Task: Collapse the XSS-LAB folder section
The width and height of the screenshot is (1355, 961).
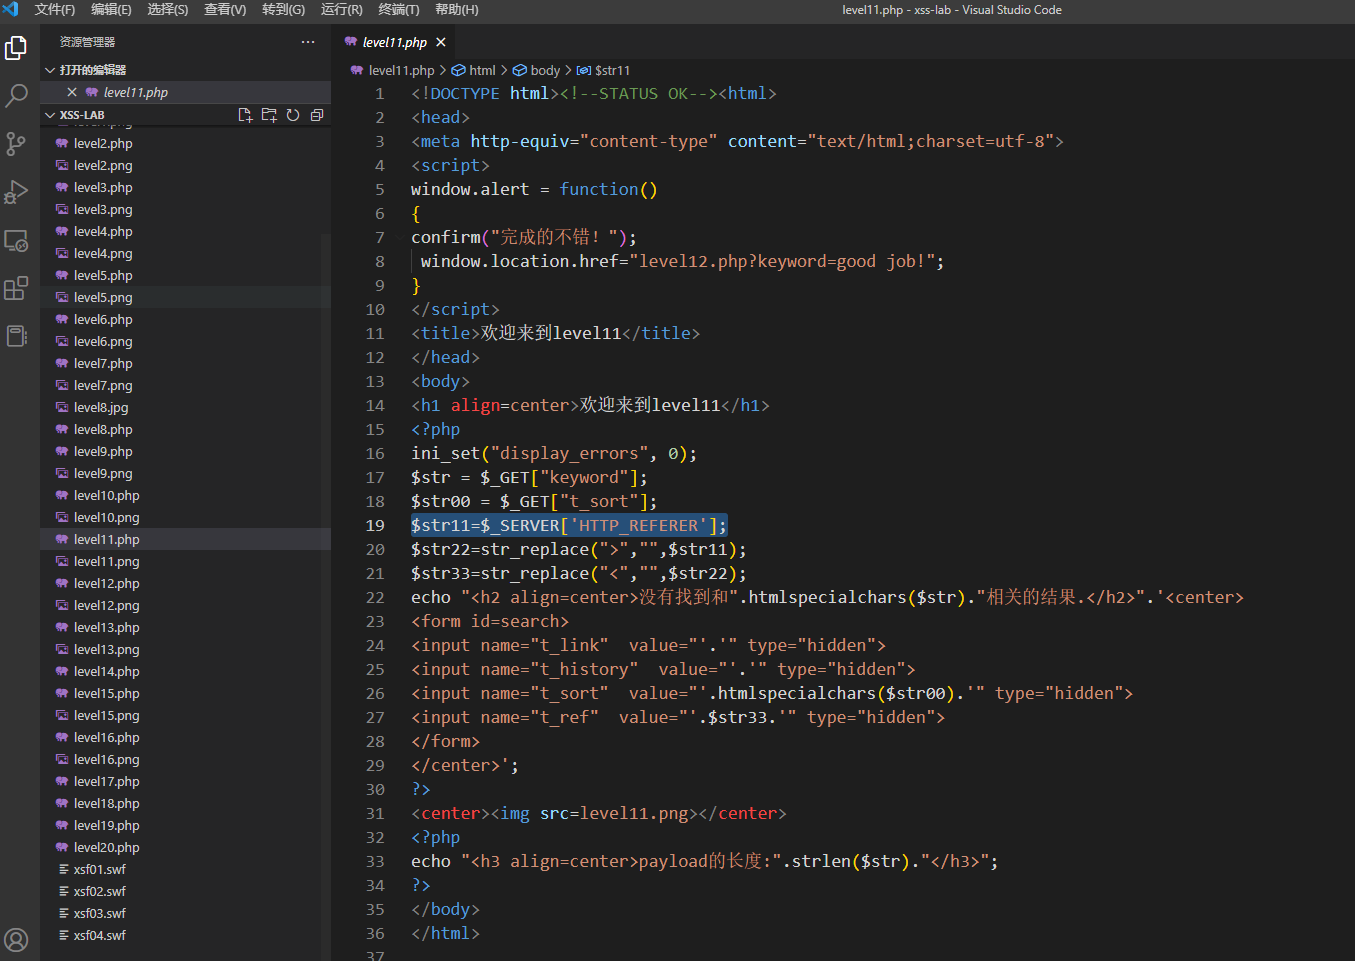Action: (50, 115)
